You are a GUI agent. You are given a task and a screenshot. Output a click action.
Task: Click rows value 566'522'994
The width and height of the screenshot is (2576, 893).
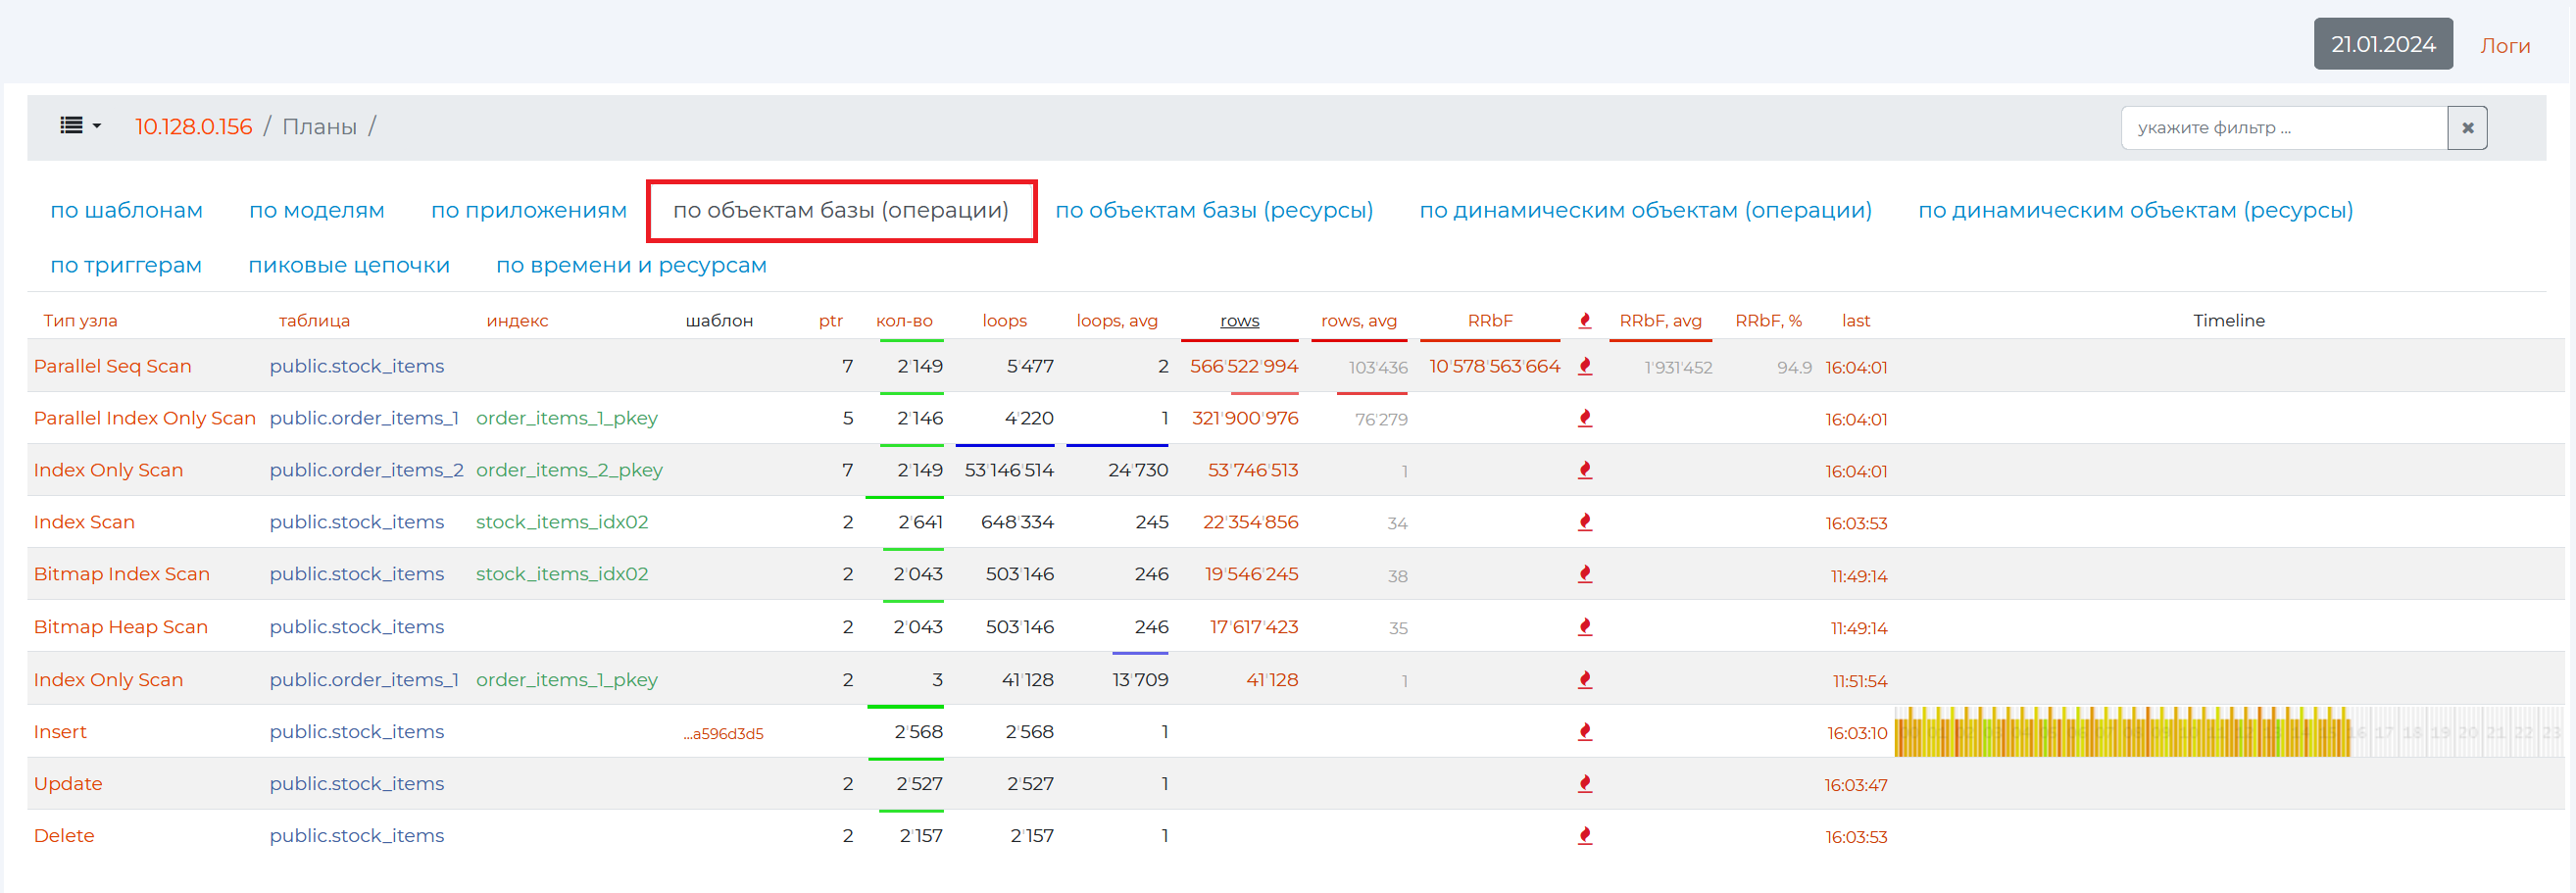(1244, 366)
